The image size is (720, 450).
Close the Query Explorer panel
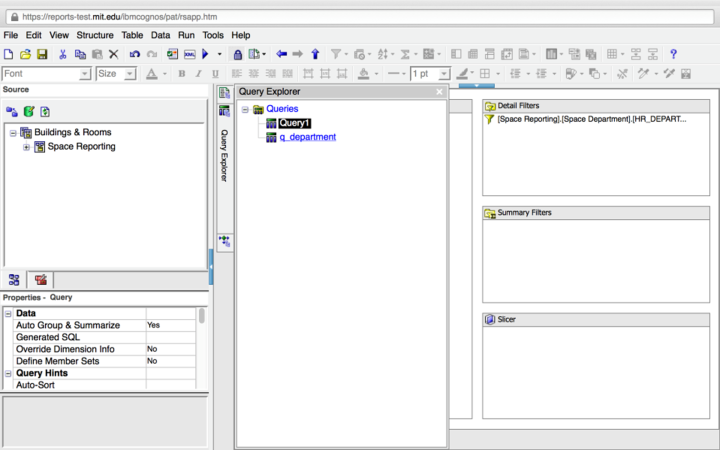pos(439,92)
